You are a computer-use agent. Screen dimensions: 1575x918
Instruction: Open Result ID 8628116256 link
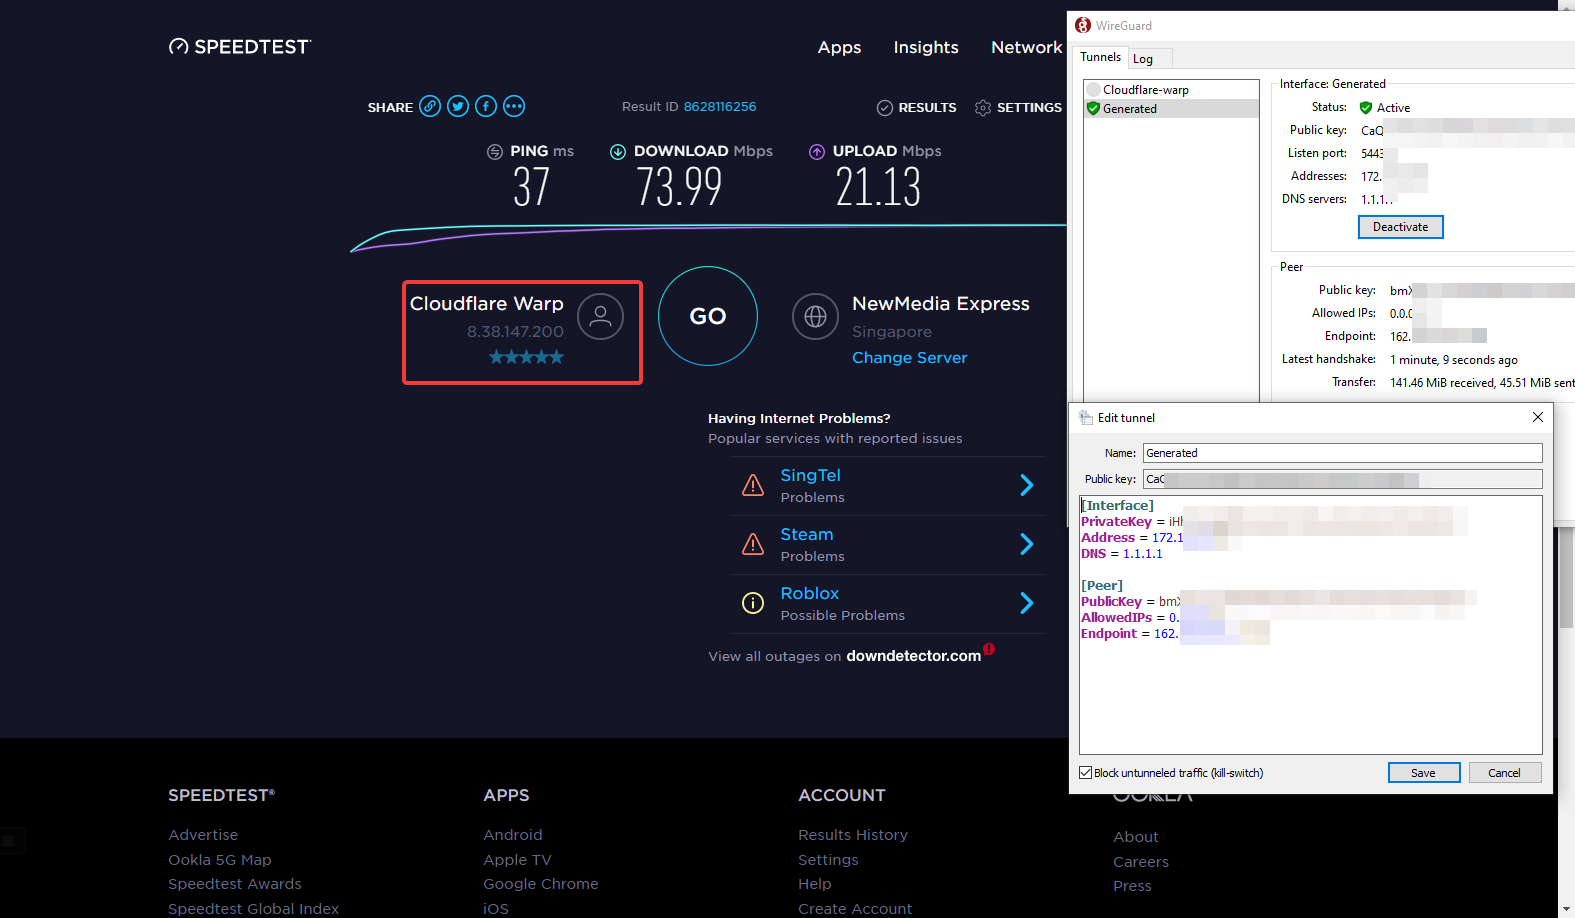click(720, 107)
